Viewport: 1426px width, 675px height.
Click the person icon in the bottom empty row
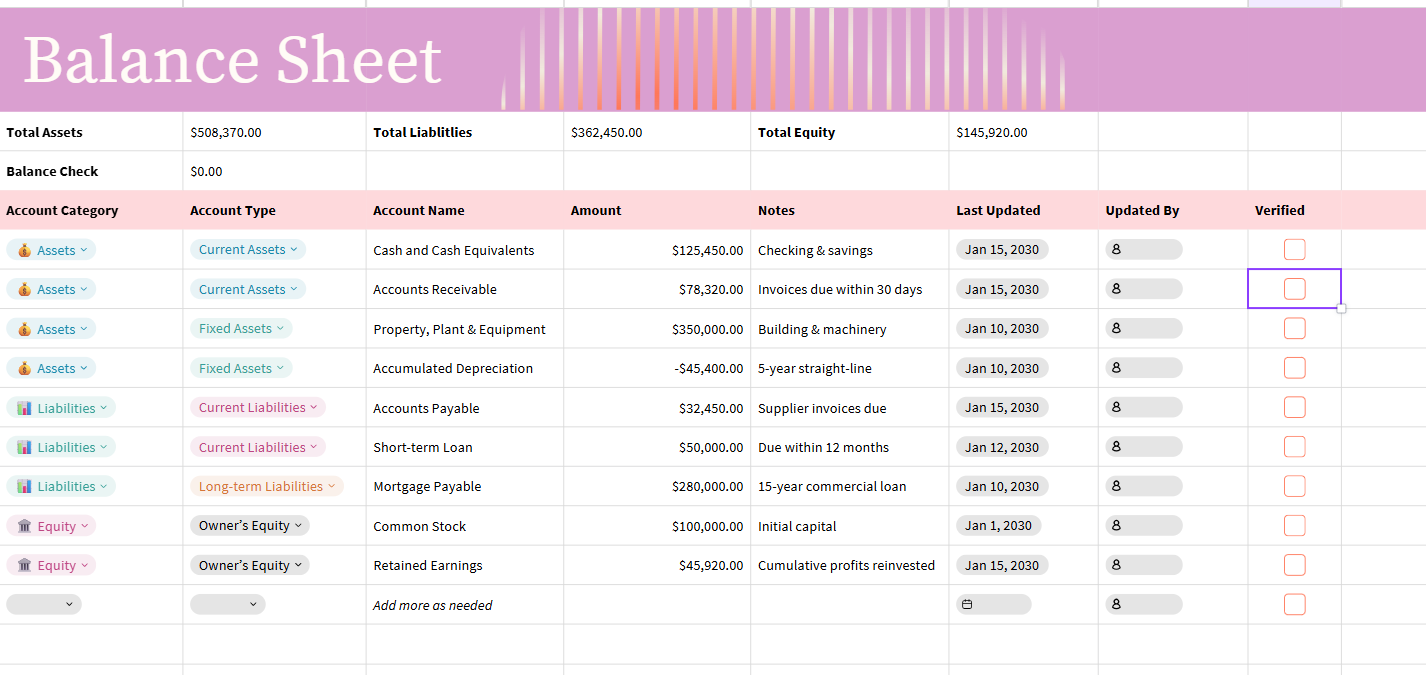point(1115,604)
